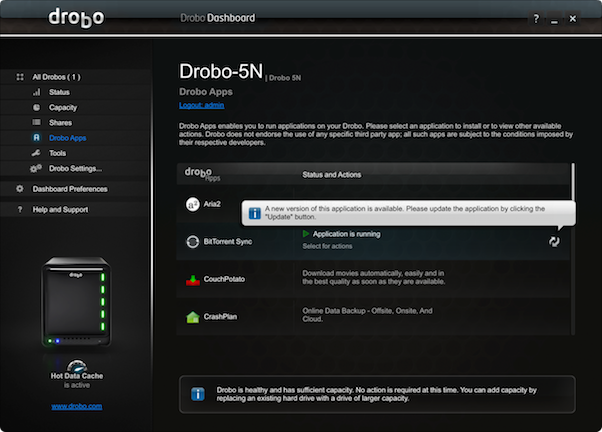Open the Capacity section
Viewport: 602px width, 432px height.
[63, 108]
